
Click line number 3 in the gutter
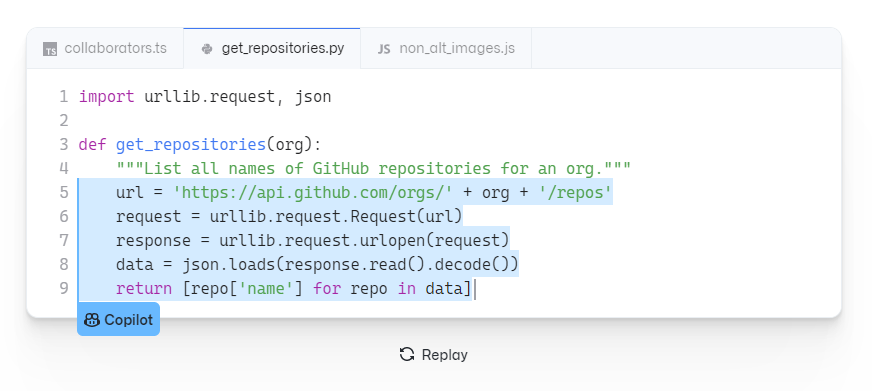coord(64,145)
